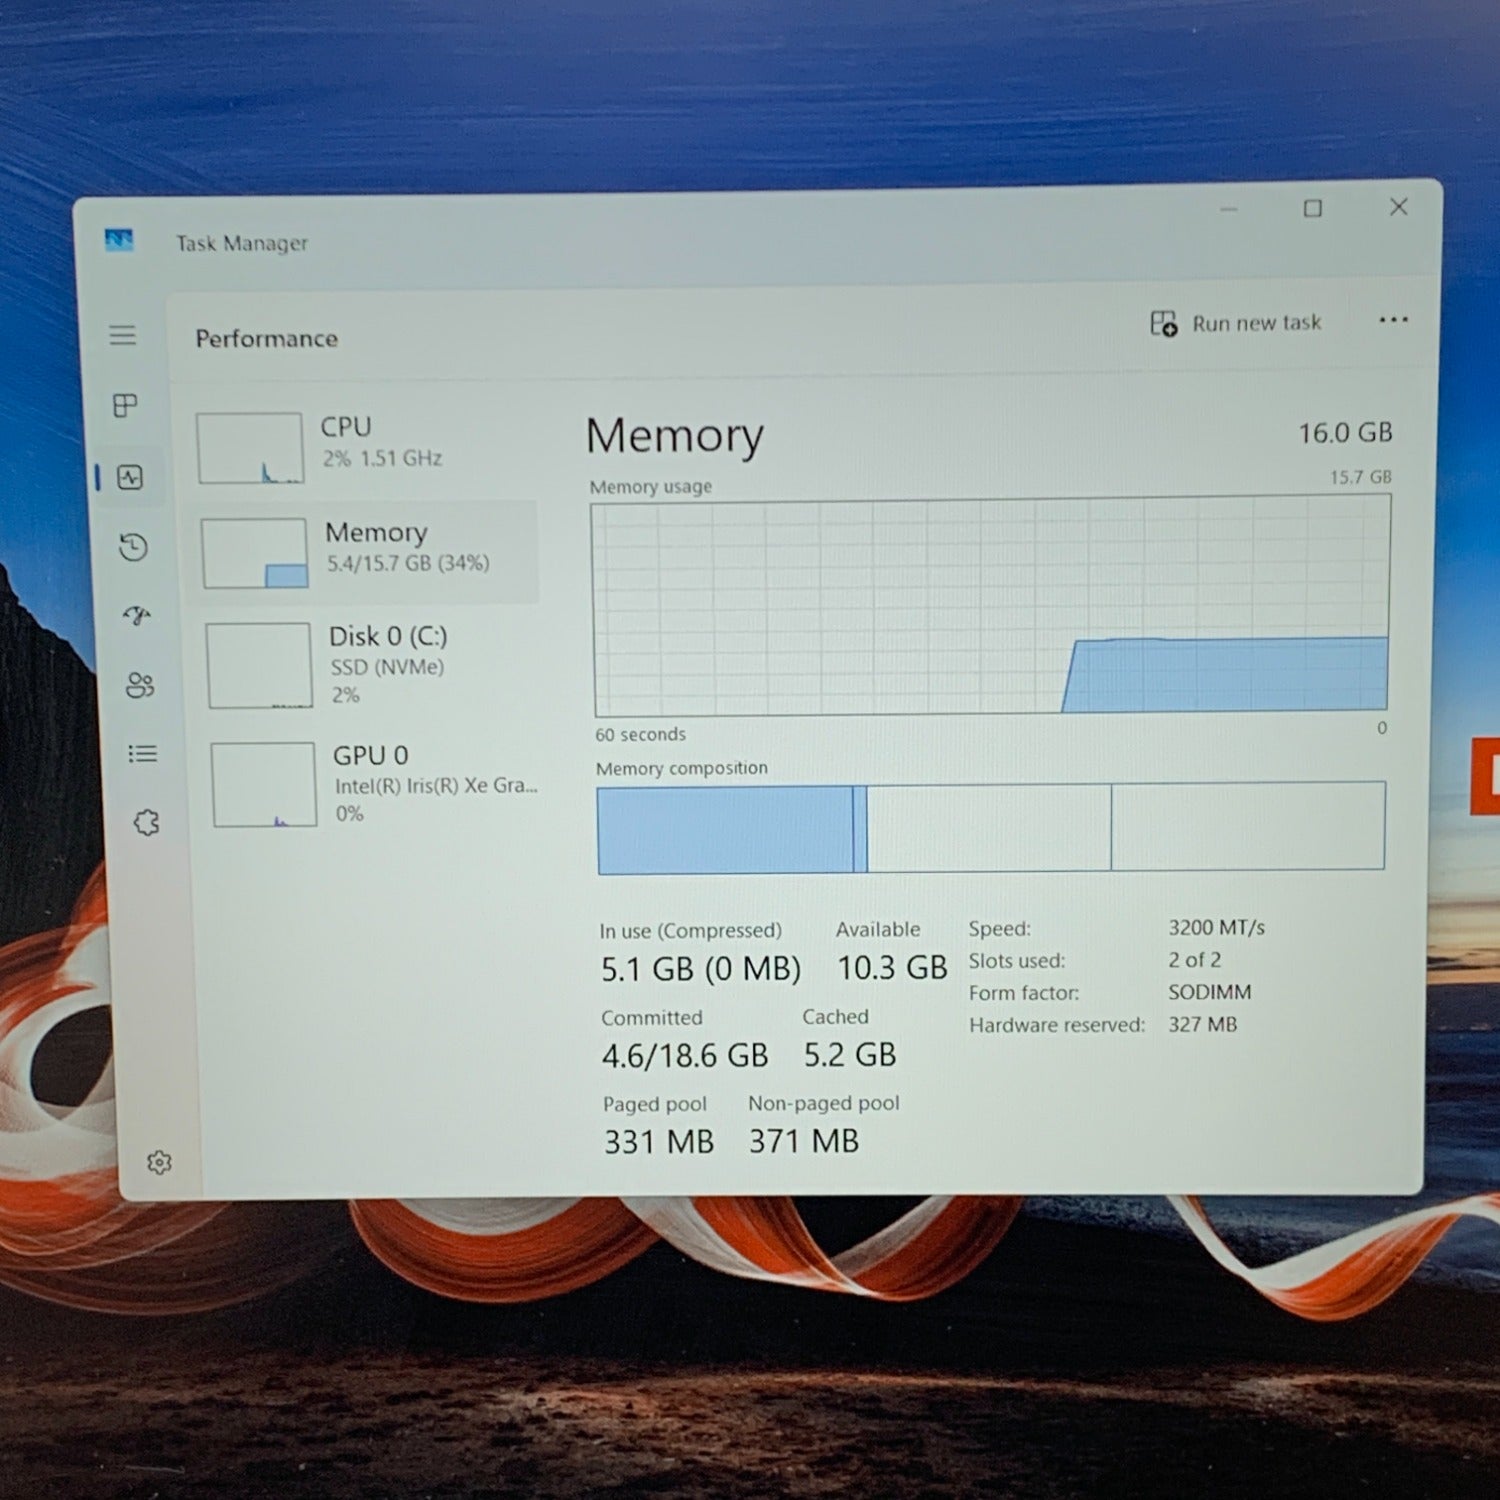Click the Memory usage graph
The image size is (1500, 1500).
click(990, 607)
